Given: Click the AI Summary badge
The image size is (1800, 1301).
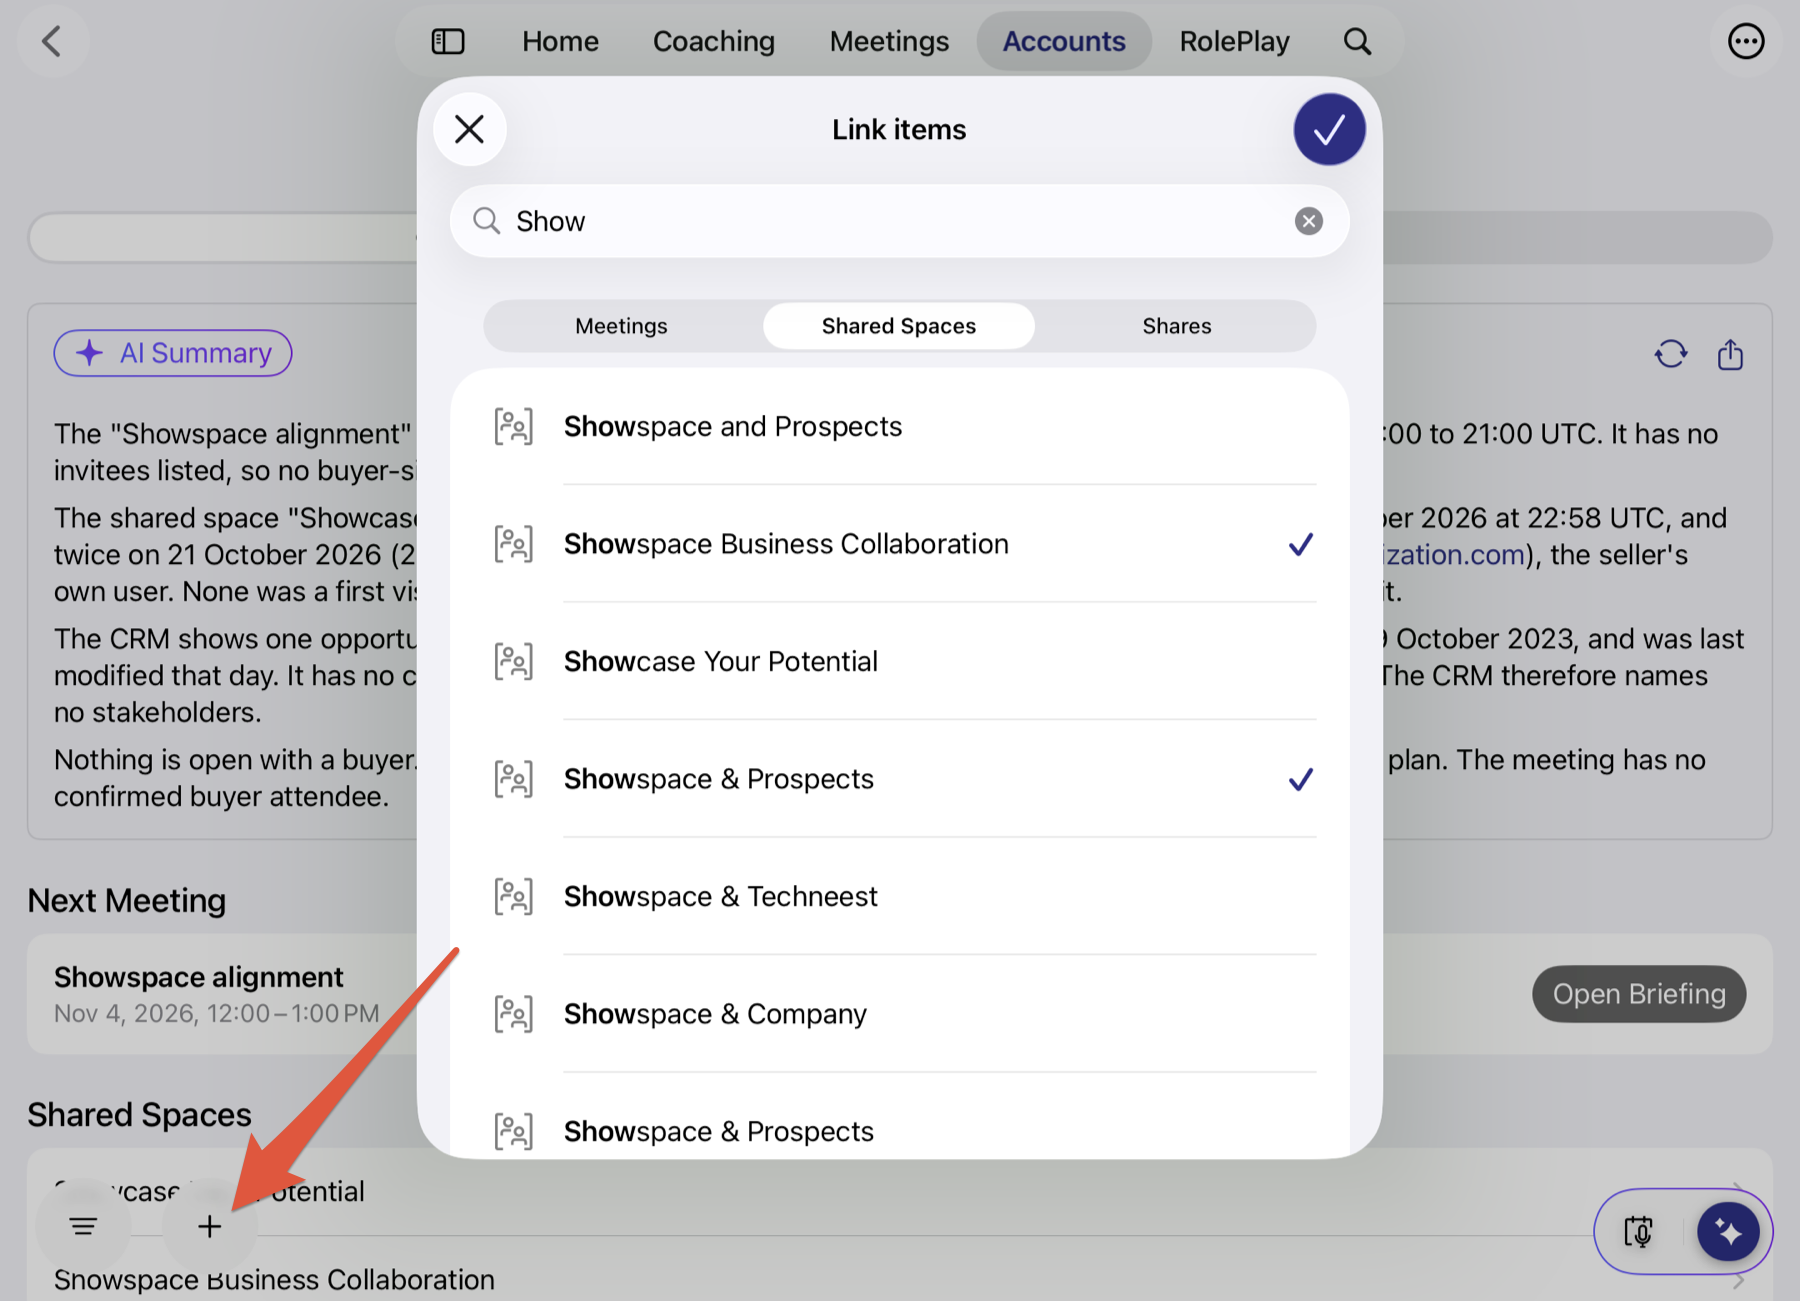Looking at the screenshot, I should click(173, 353).
